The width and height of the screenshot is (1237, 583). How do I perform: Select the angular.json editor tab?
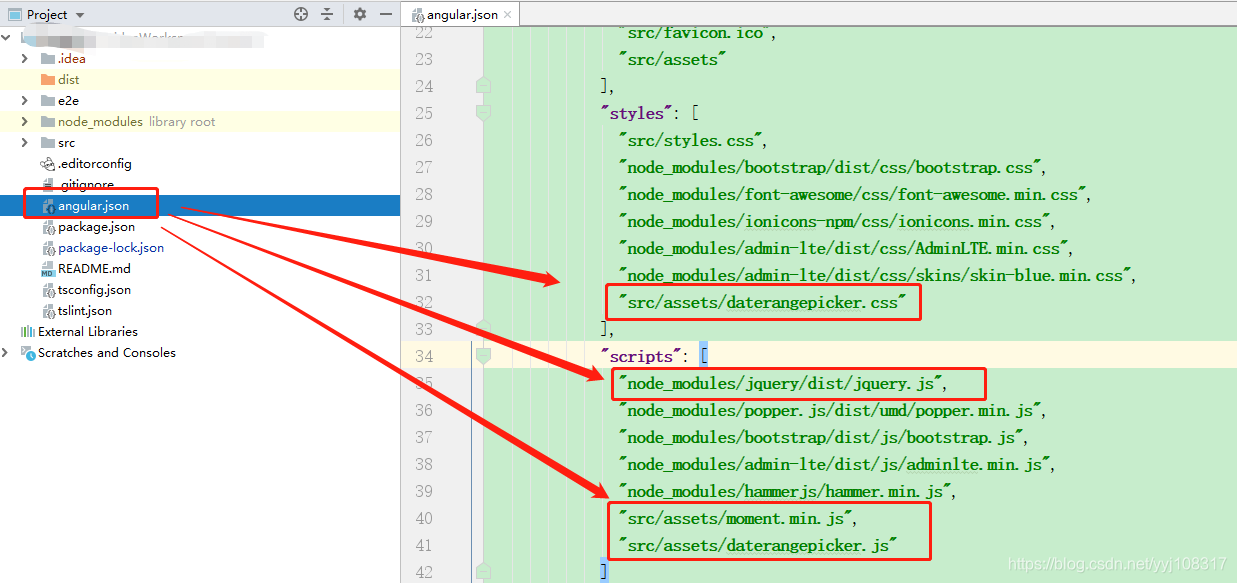[463, 15]
